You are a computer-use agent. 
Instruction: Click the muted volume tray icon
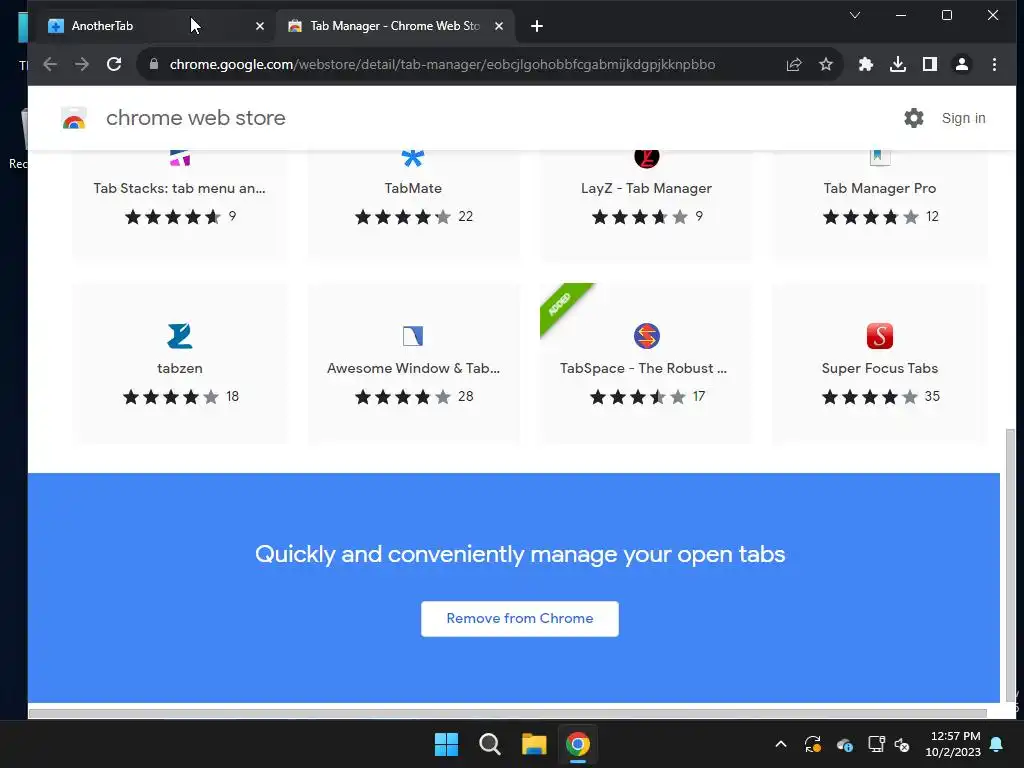(x=902, y=744)
